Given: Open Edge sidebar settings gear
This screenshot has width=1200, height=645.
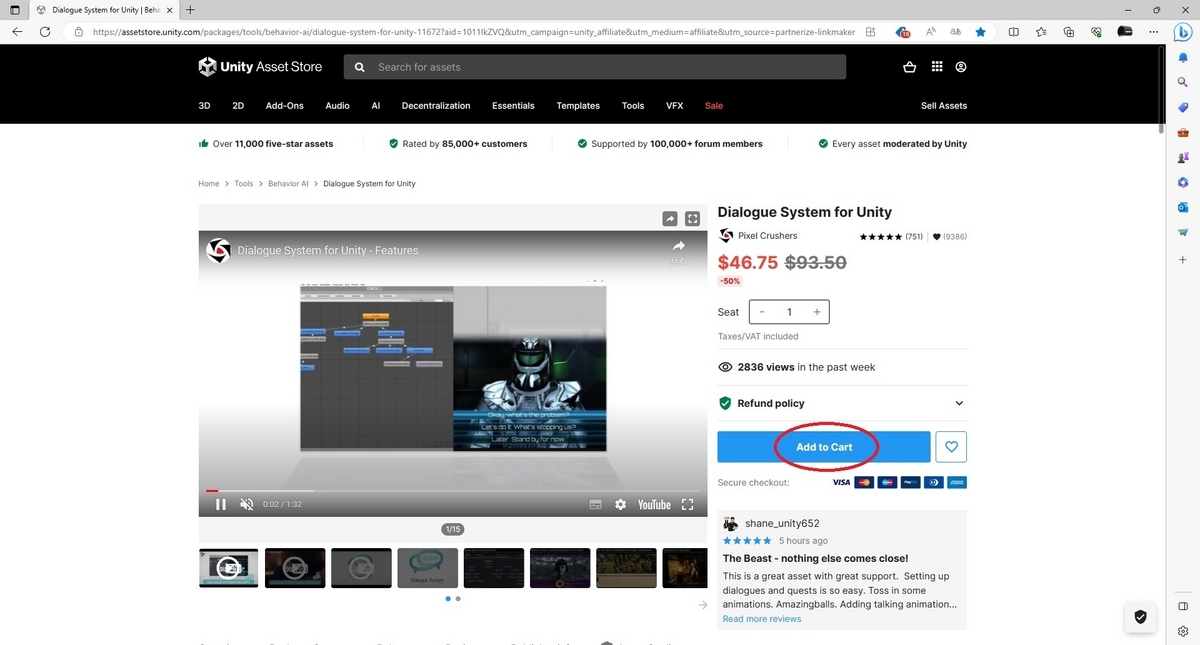Looking at the screenshot, I should point(1182,631).
